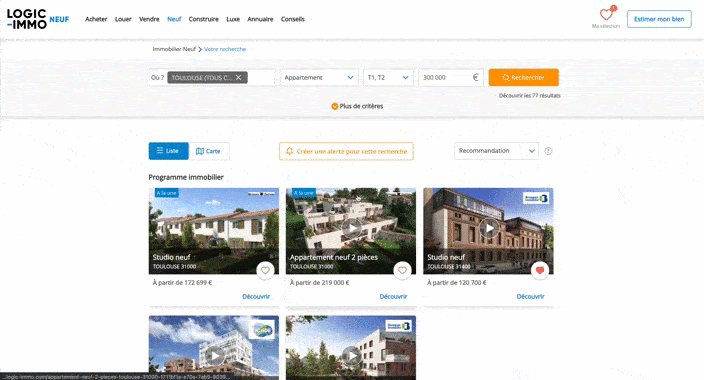Open the Appartement property type dropdown
704x380 pixels.
[319, 77]
